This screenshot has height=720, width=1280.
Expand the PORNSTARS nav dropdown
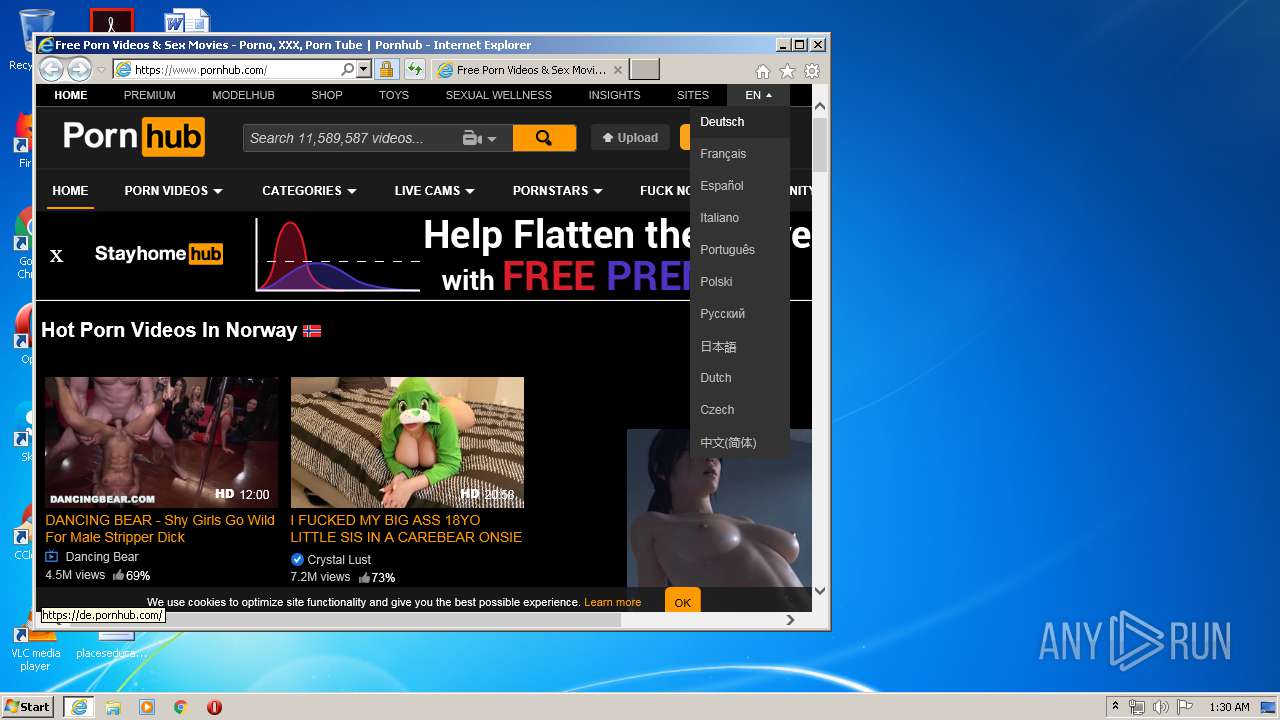557,190
